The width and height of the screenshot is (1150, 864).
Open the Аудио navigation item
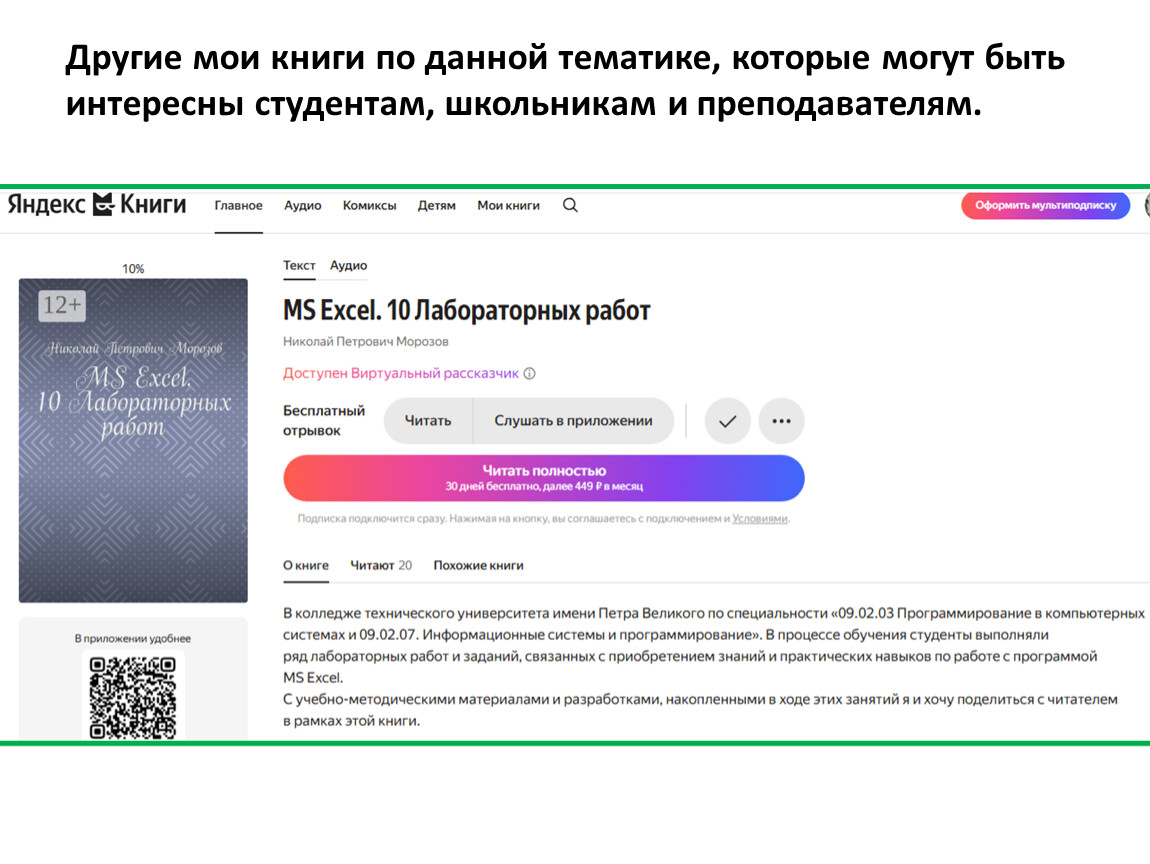point(302,205)
